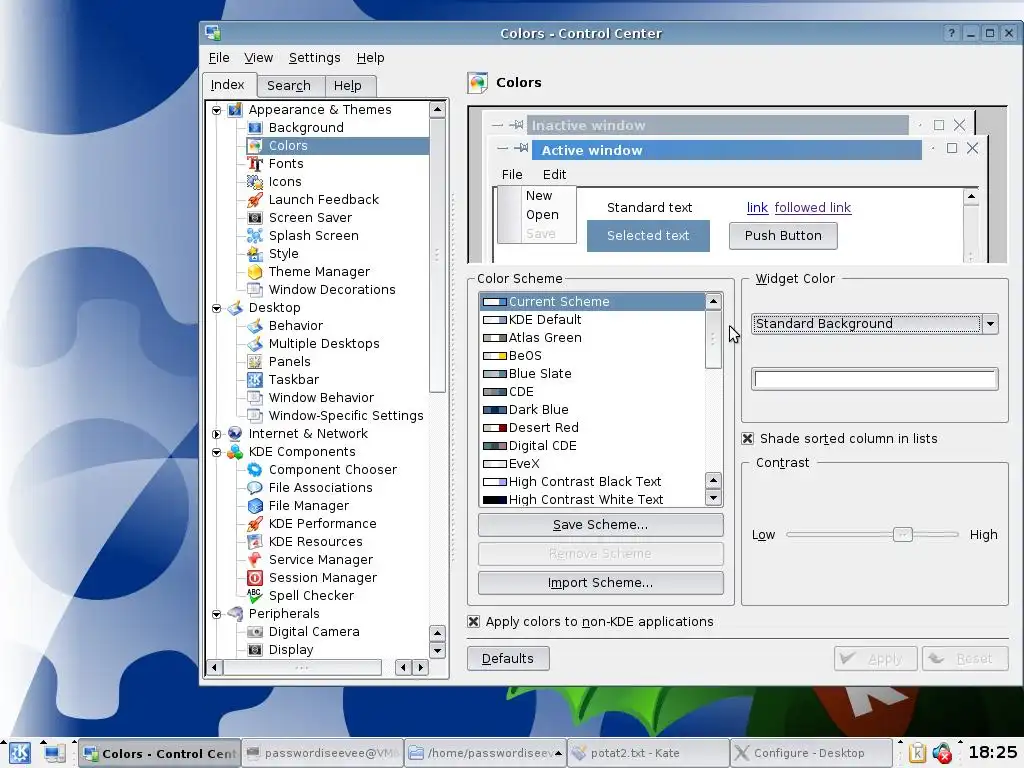Switch to the Search tab

pos(289,86)
